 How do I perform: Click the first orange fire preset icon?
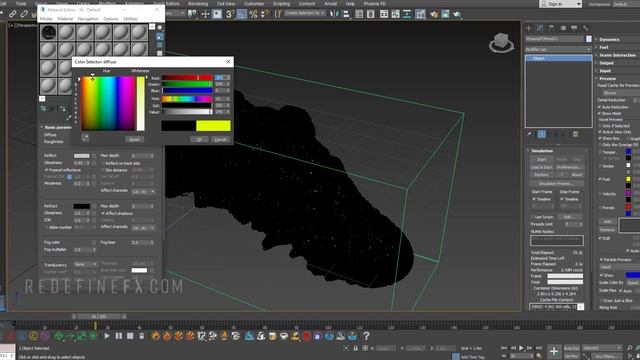click(156, 336)
